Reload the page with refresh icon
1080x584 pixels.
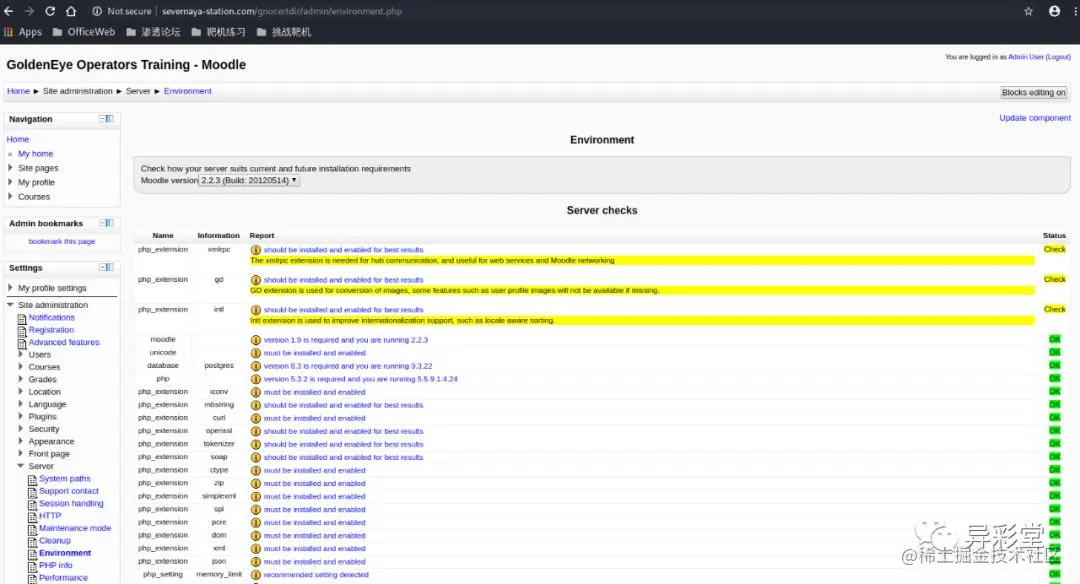point(50,11)
